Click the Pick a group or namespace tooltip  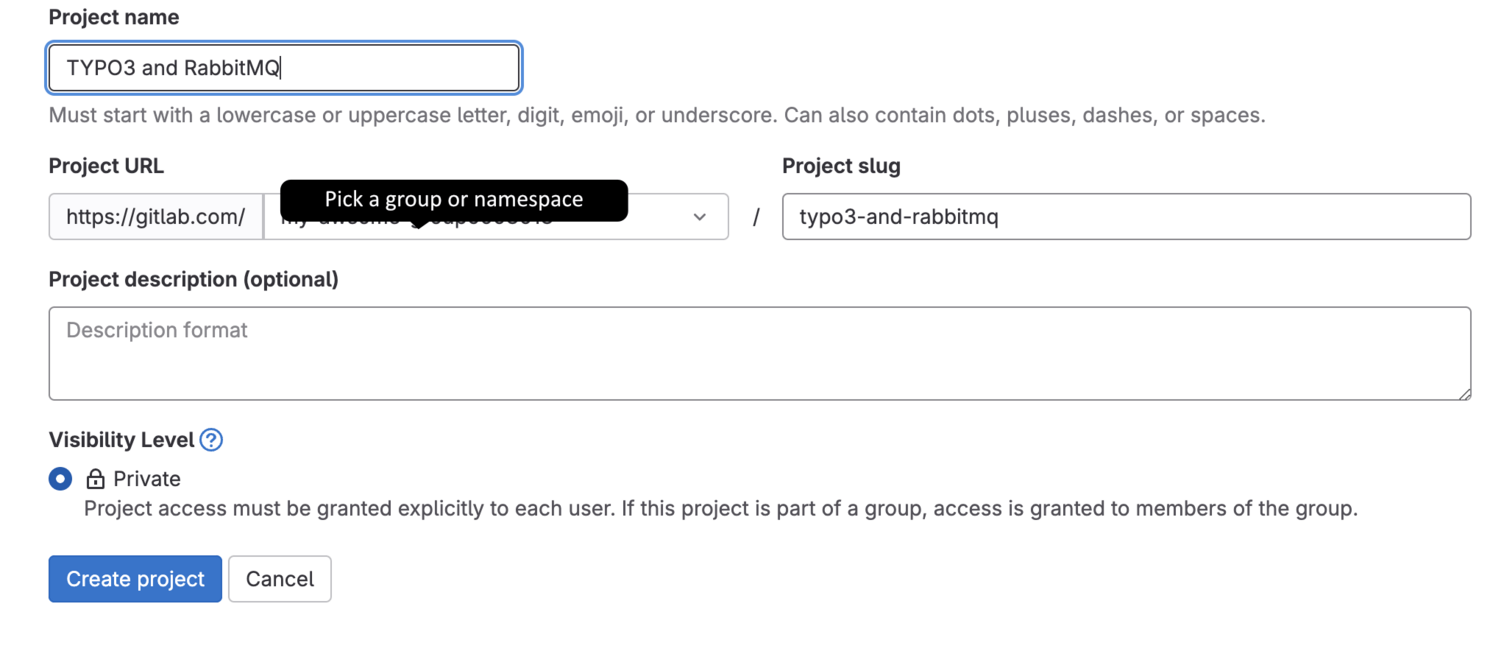click(454, 199)
